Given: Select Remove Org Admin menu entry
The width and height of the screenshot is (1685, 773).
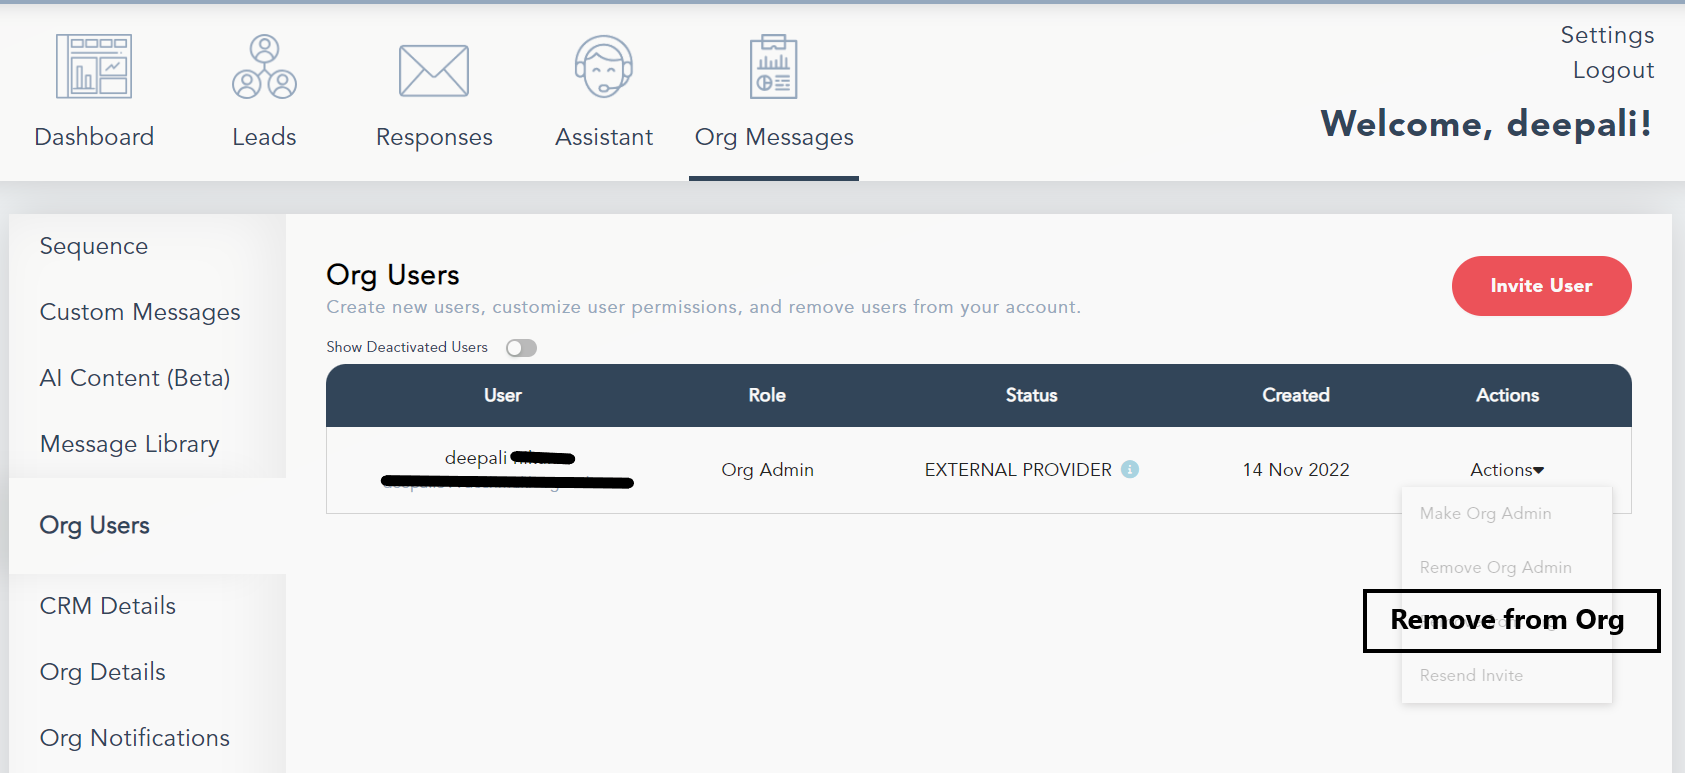Looking at the screenshot, I should point(1495,568).
